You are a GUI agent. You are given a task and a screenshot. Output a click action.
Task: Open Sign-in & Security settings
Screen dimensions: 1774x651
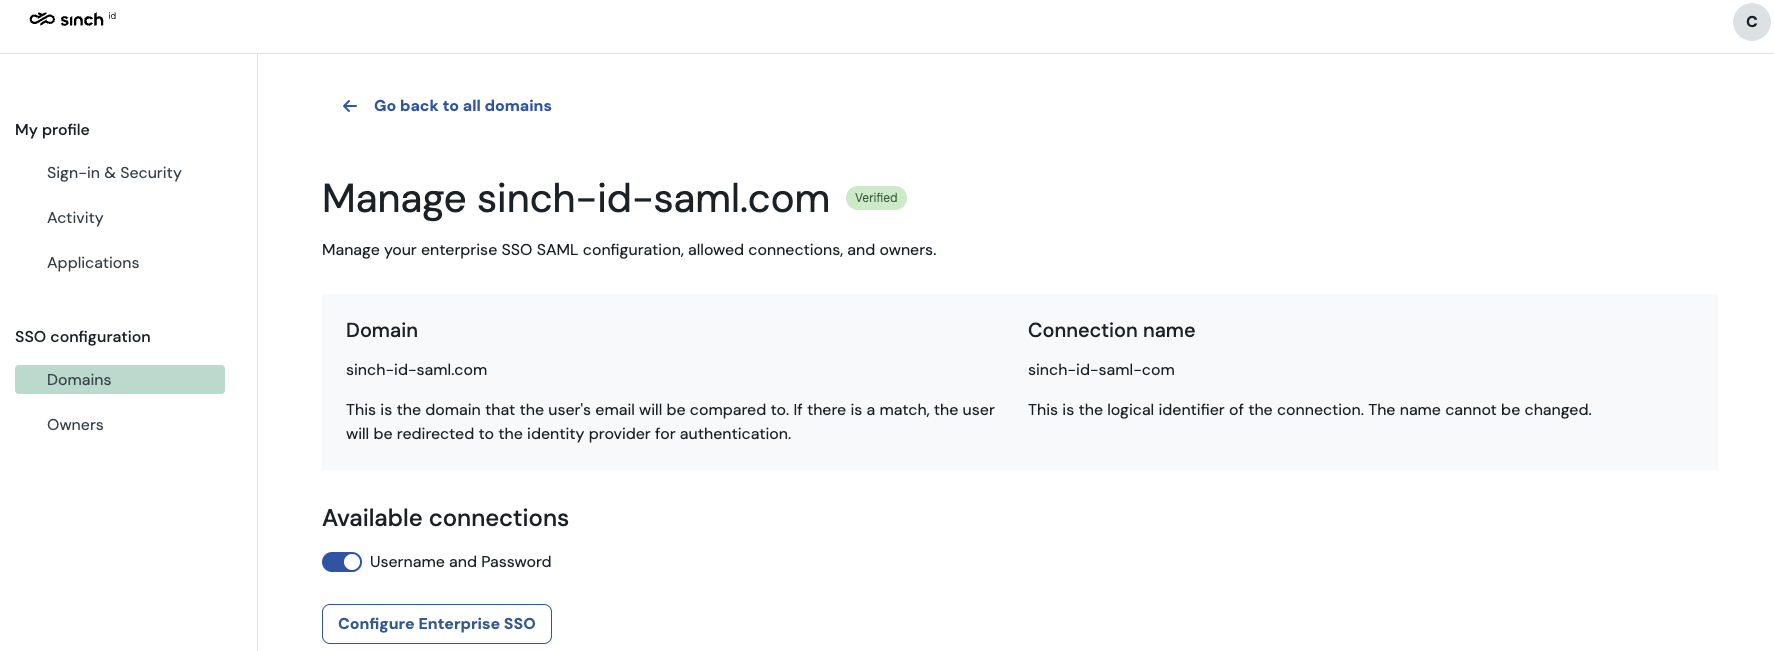[114, 173]
